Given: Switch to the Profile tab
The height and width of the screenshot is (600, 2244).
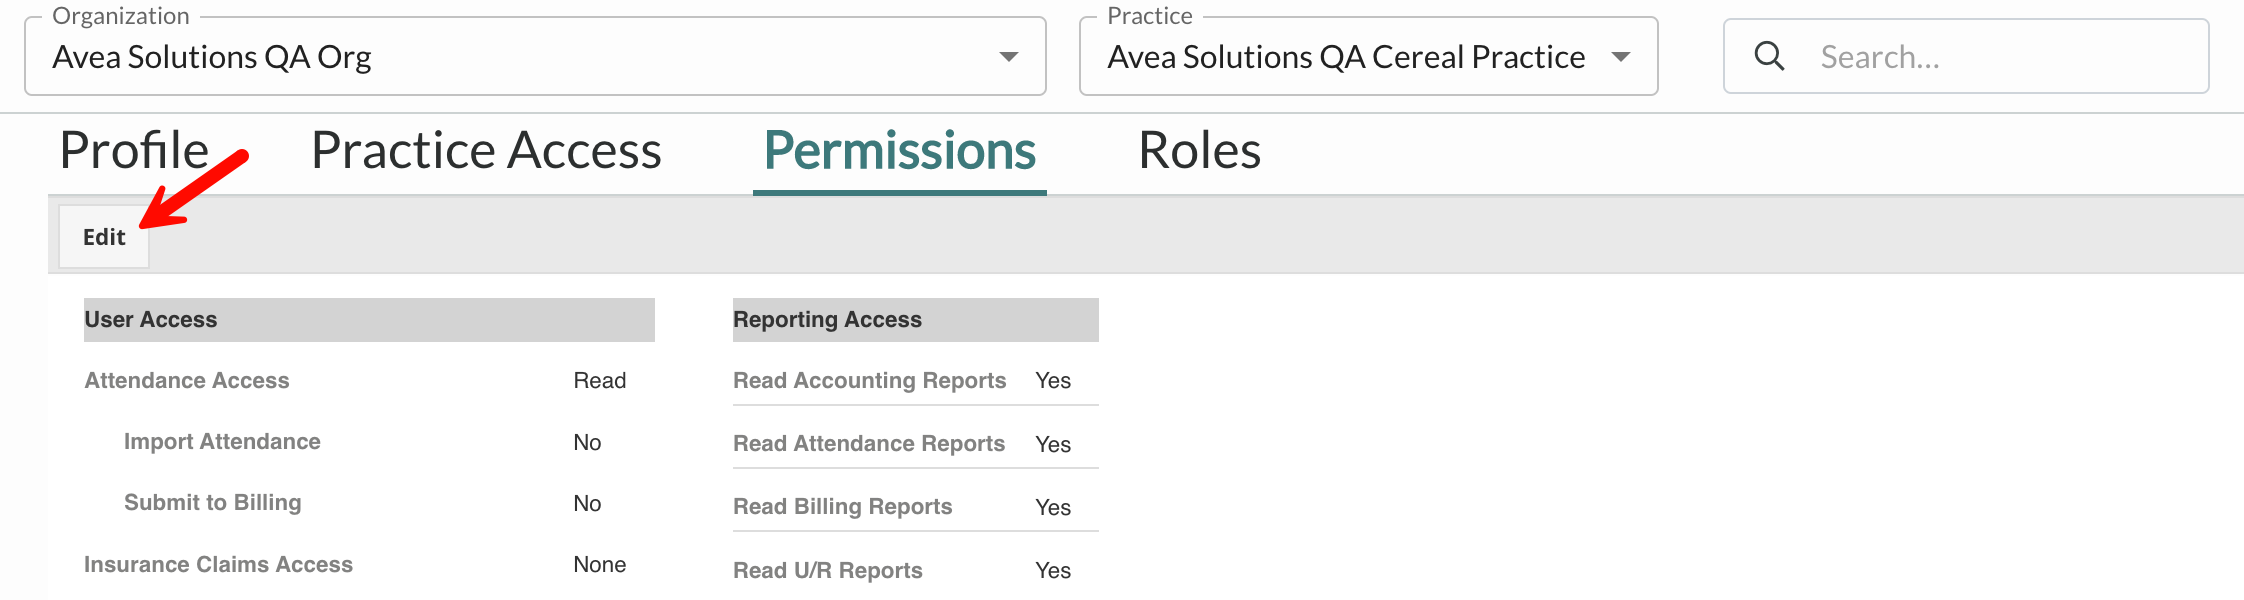Looking at the screenshot, I should tap(134, 151).
